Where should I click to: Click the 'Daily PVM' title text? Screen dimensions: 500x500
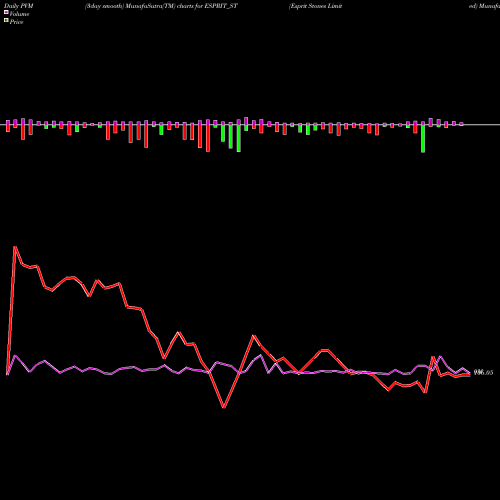pos(19,6)
